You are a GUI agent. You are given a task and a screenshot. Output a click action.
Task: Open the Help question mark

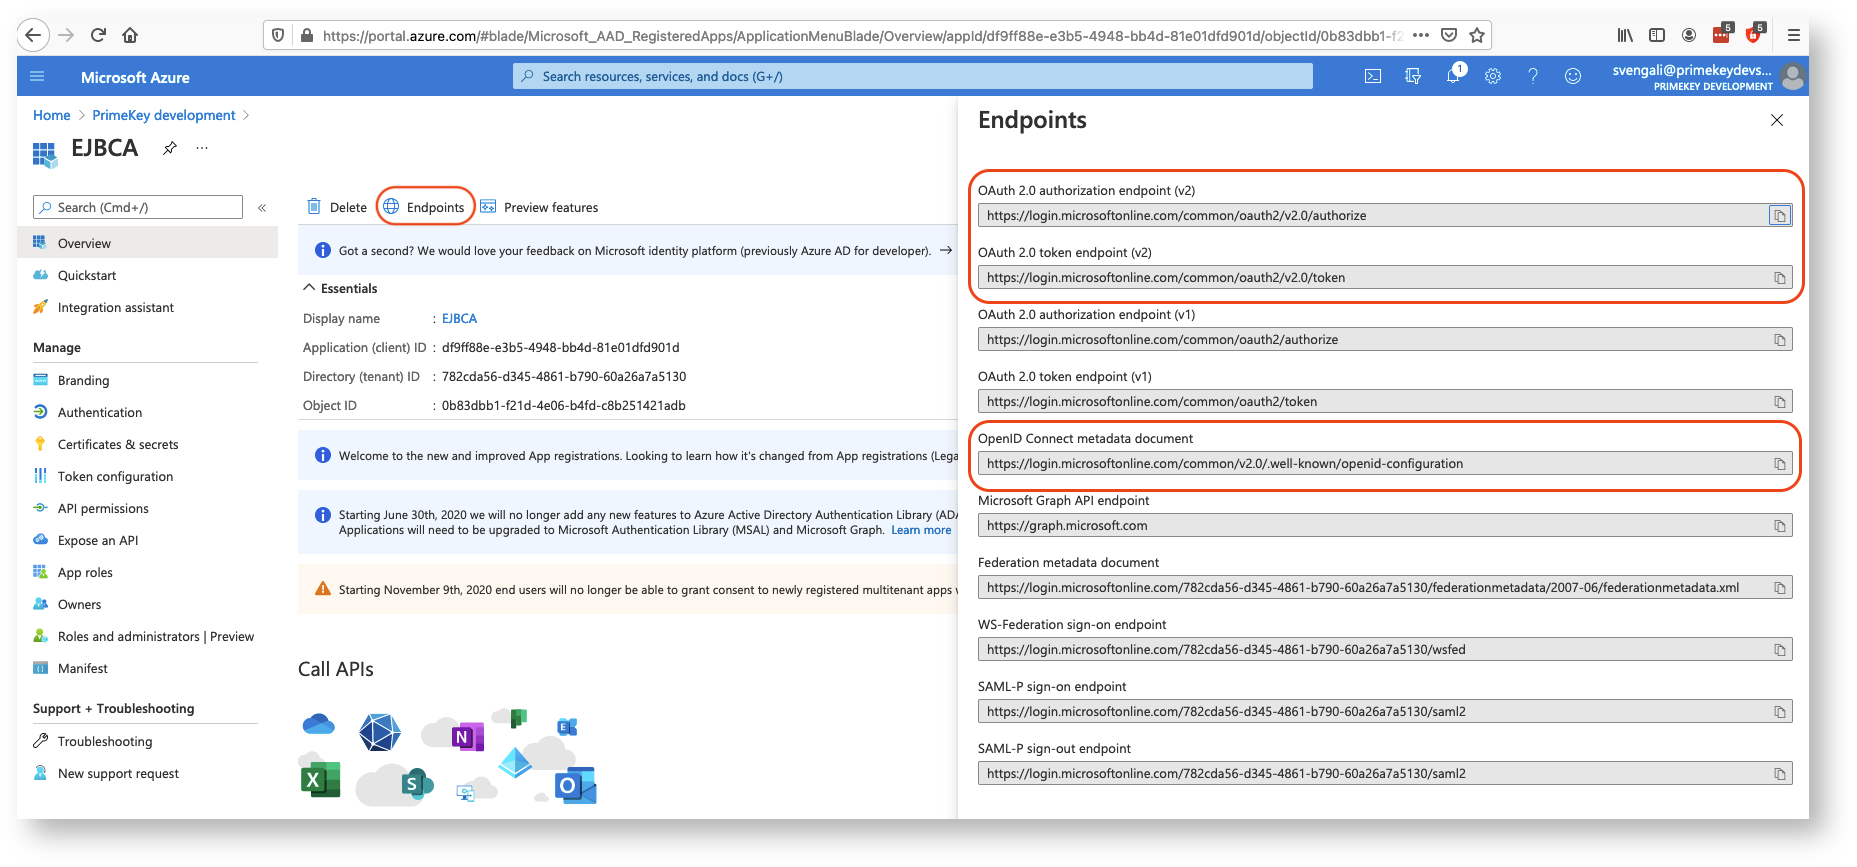pos(1533,76)
